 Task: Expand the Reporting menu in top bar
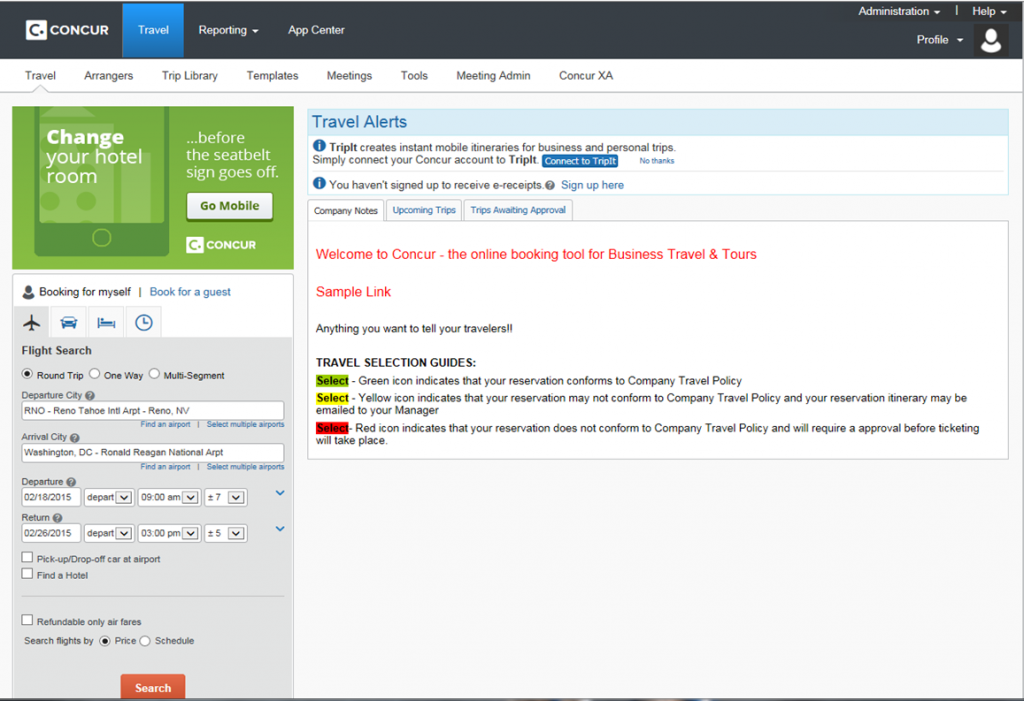(x=228, y=30)
